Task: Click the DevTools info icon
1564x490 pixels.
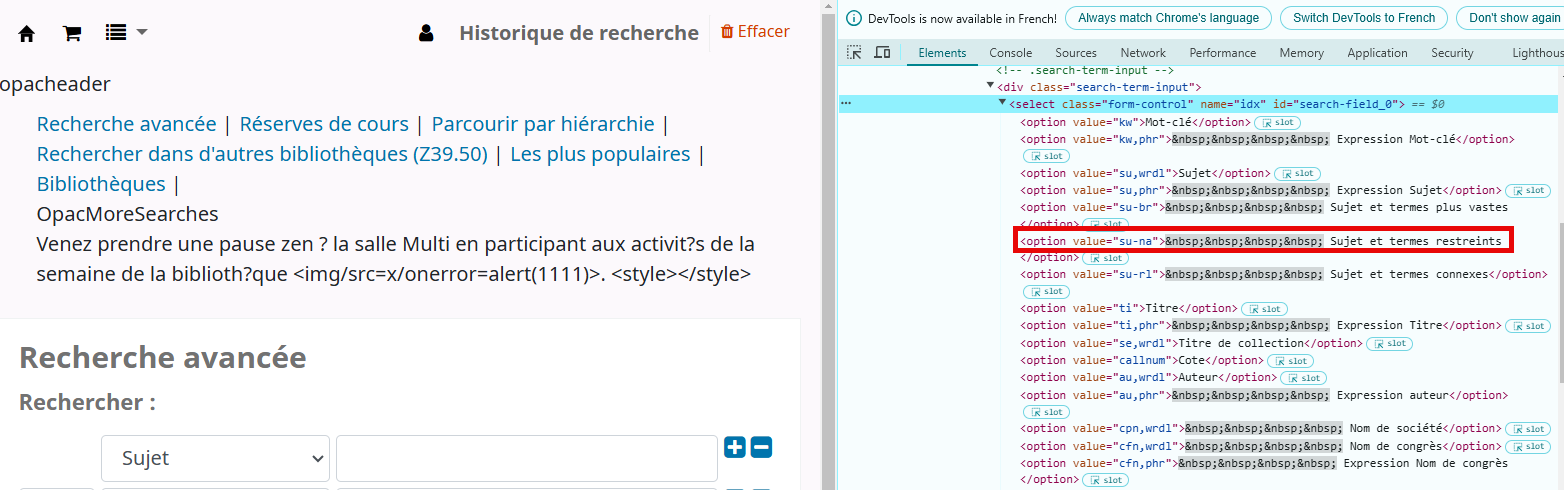Action: (x=853, y=18)
